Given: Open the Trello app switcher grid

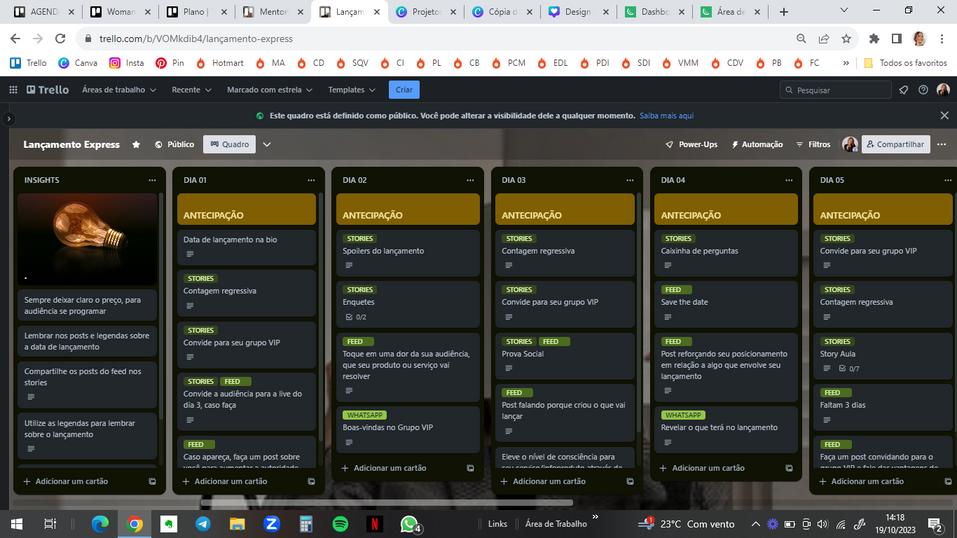Looking at the screenshot, I should coord(14,90).
